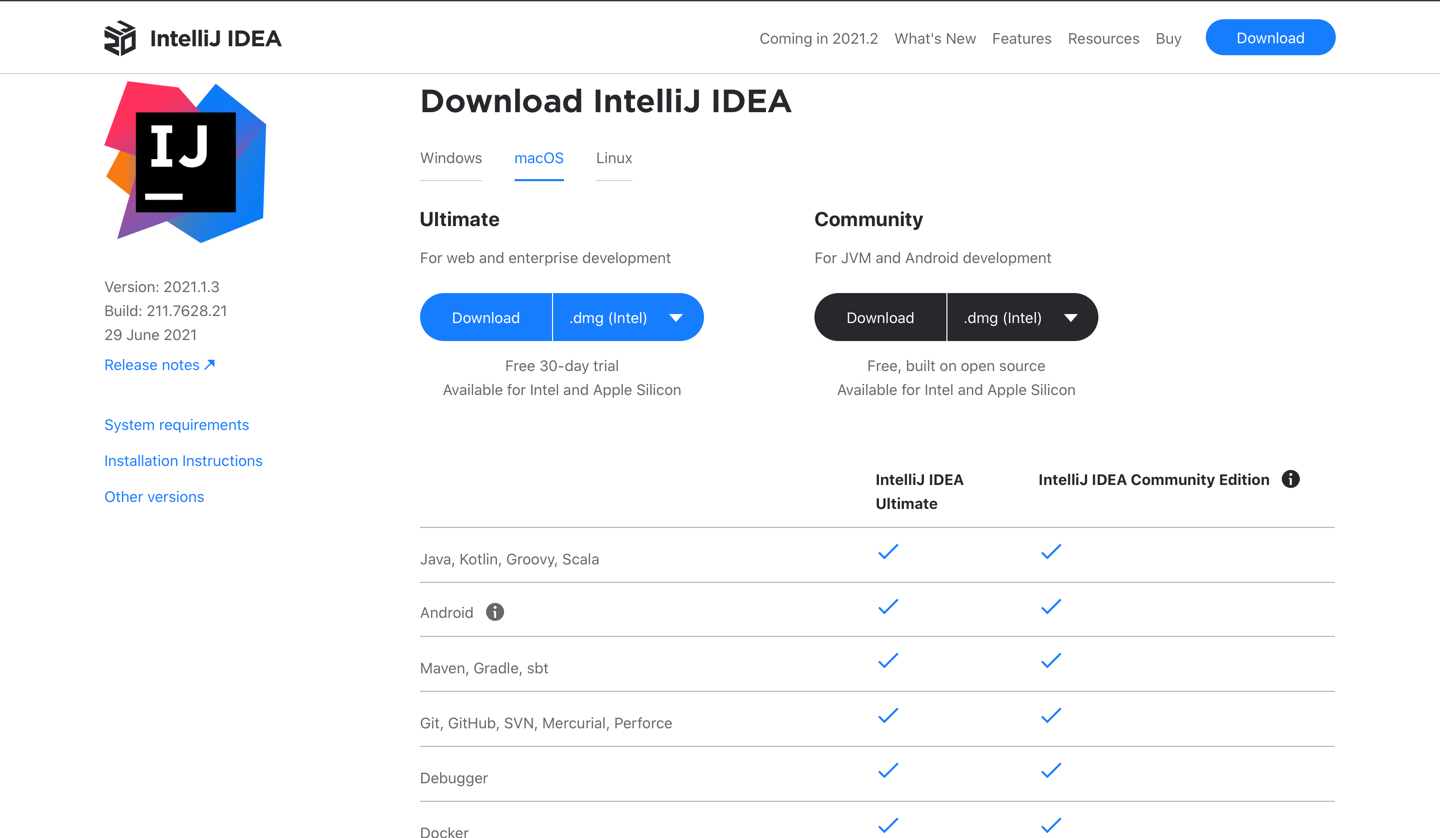Click the 'Version: 2021.1.3' text
This screenshot has width=1440, height=838.
tap(162, 287)
